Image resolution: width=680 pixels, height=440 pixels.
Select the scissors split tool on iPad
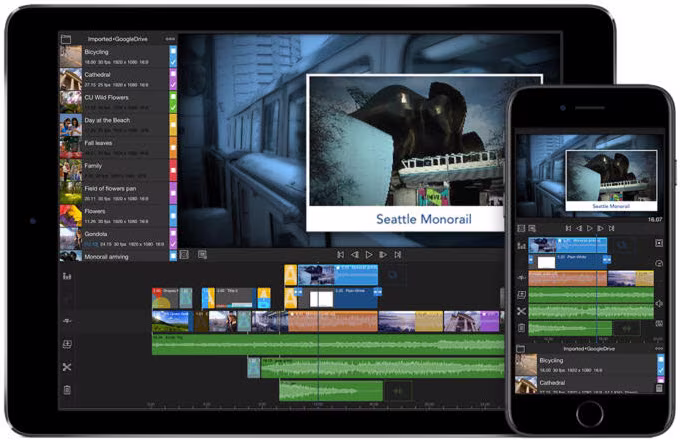67,367
